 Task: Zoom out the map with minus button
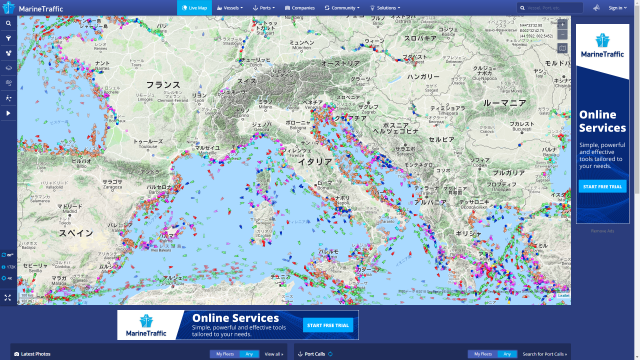(x=562, y=35)
